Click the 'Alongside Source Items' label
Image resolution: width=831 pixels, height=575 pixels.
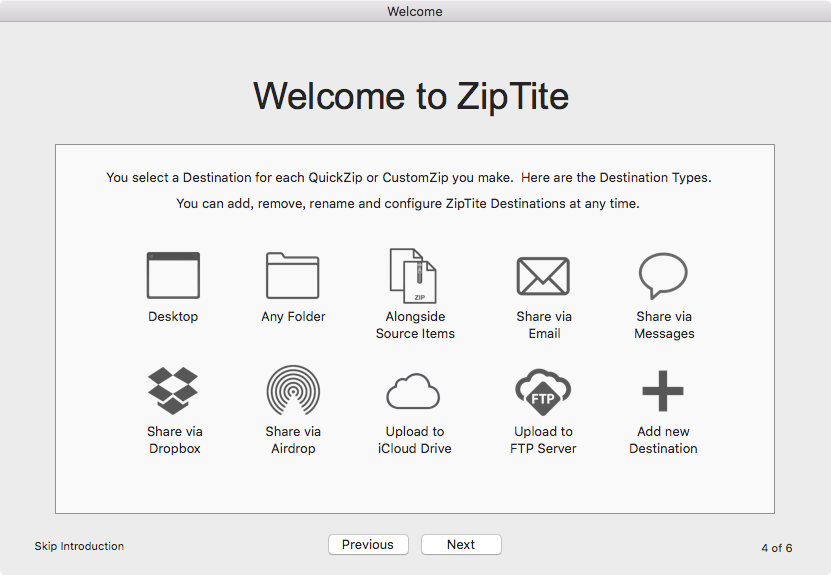point(416,325)
